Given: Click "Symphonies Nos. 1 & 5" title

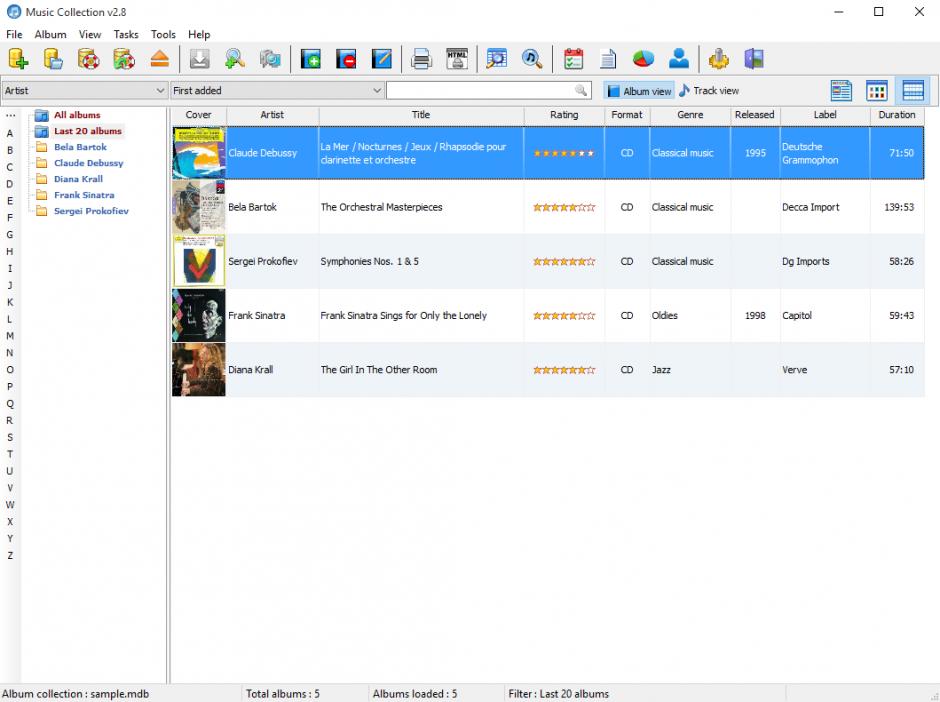Looking at the screenshot, I should (369, 261).
